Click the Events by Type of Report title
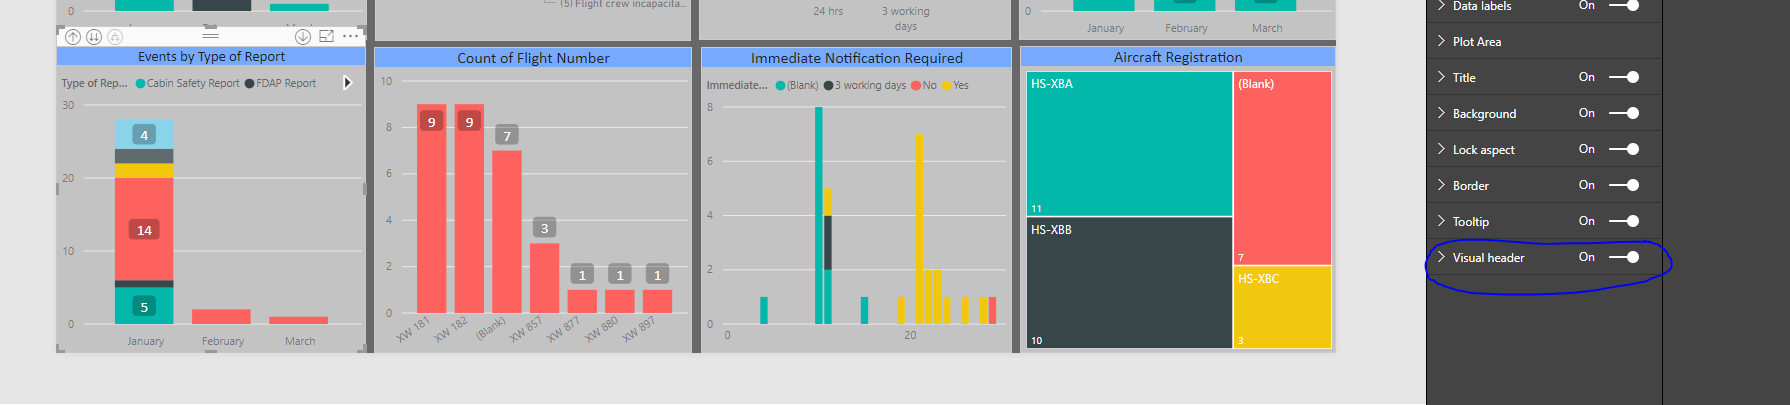Image resolution: width=1790 pixels, height=405 pixels. pos(211,57)
